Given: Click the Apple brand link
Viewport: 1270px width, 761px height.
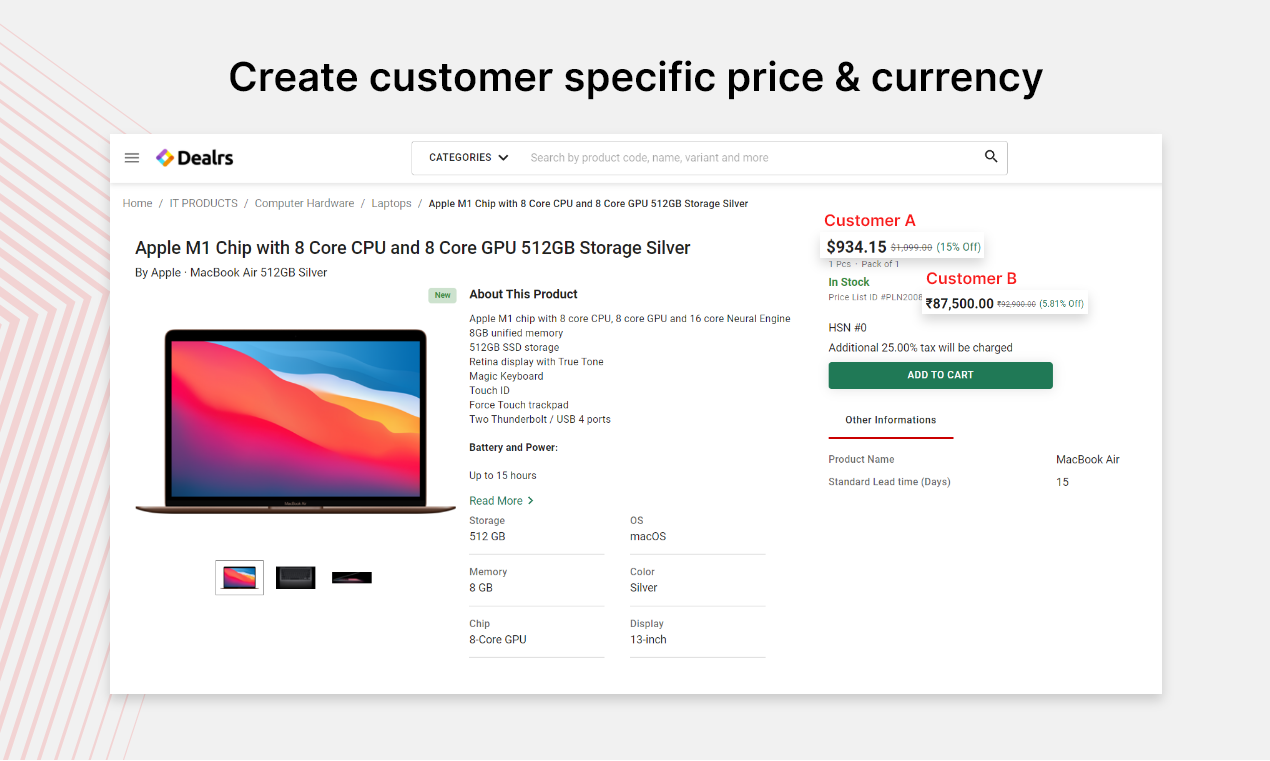Looking at the screenshot, I should point(165,272).
